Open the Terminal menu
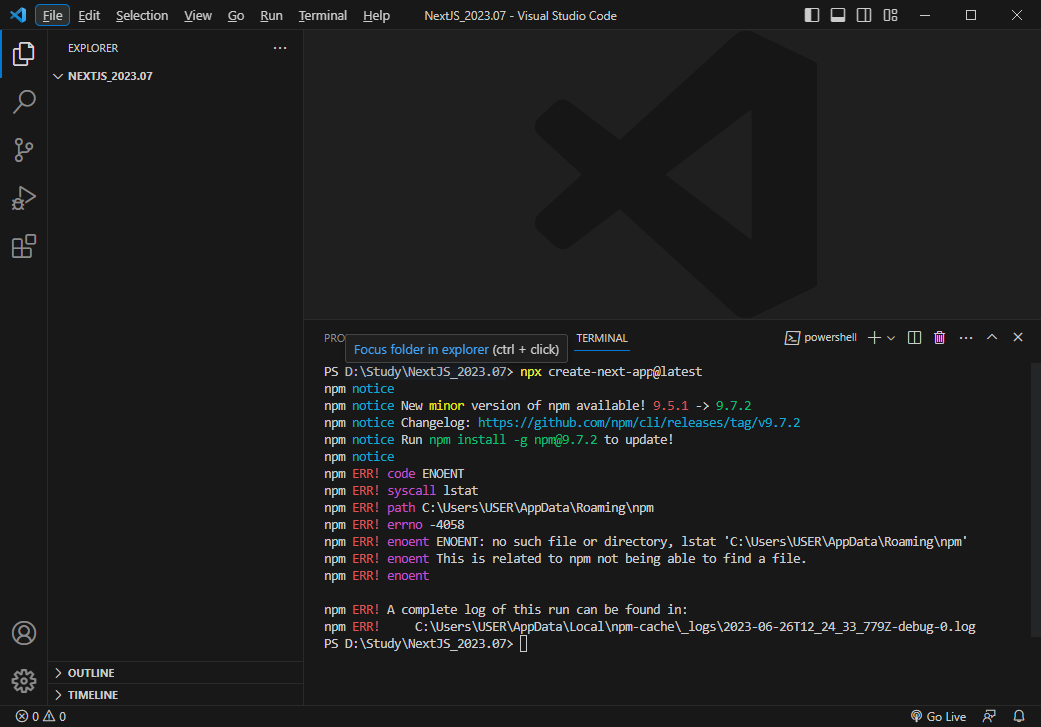 [x=323, y=15]
